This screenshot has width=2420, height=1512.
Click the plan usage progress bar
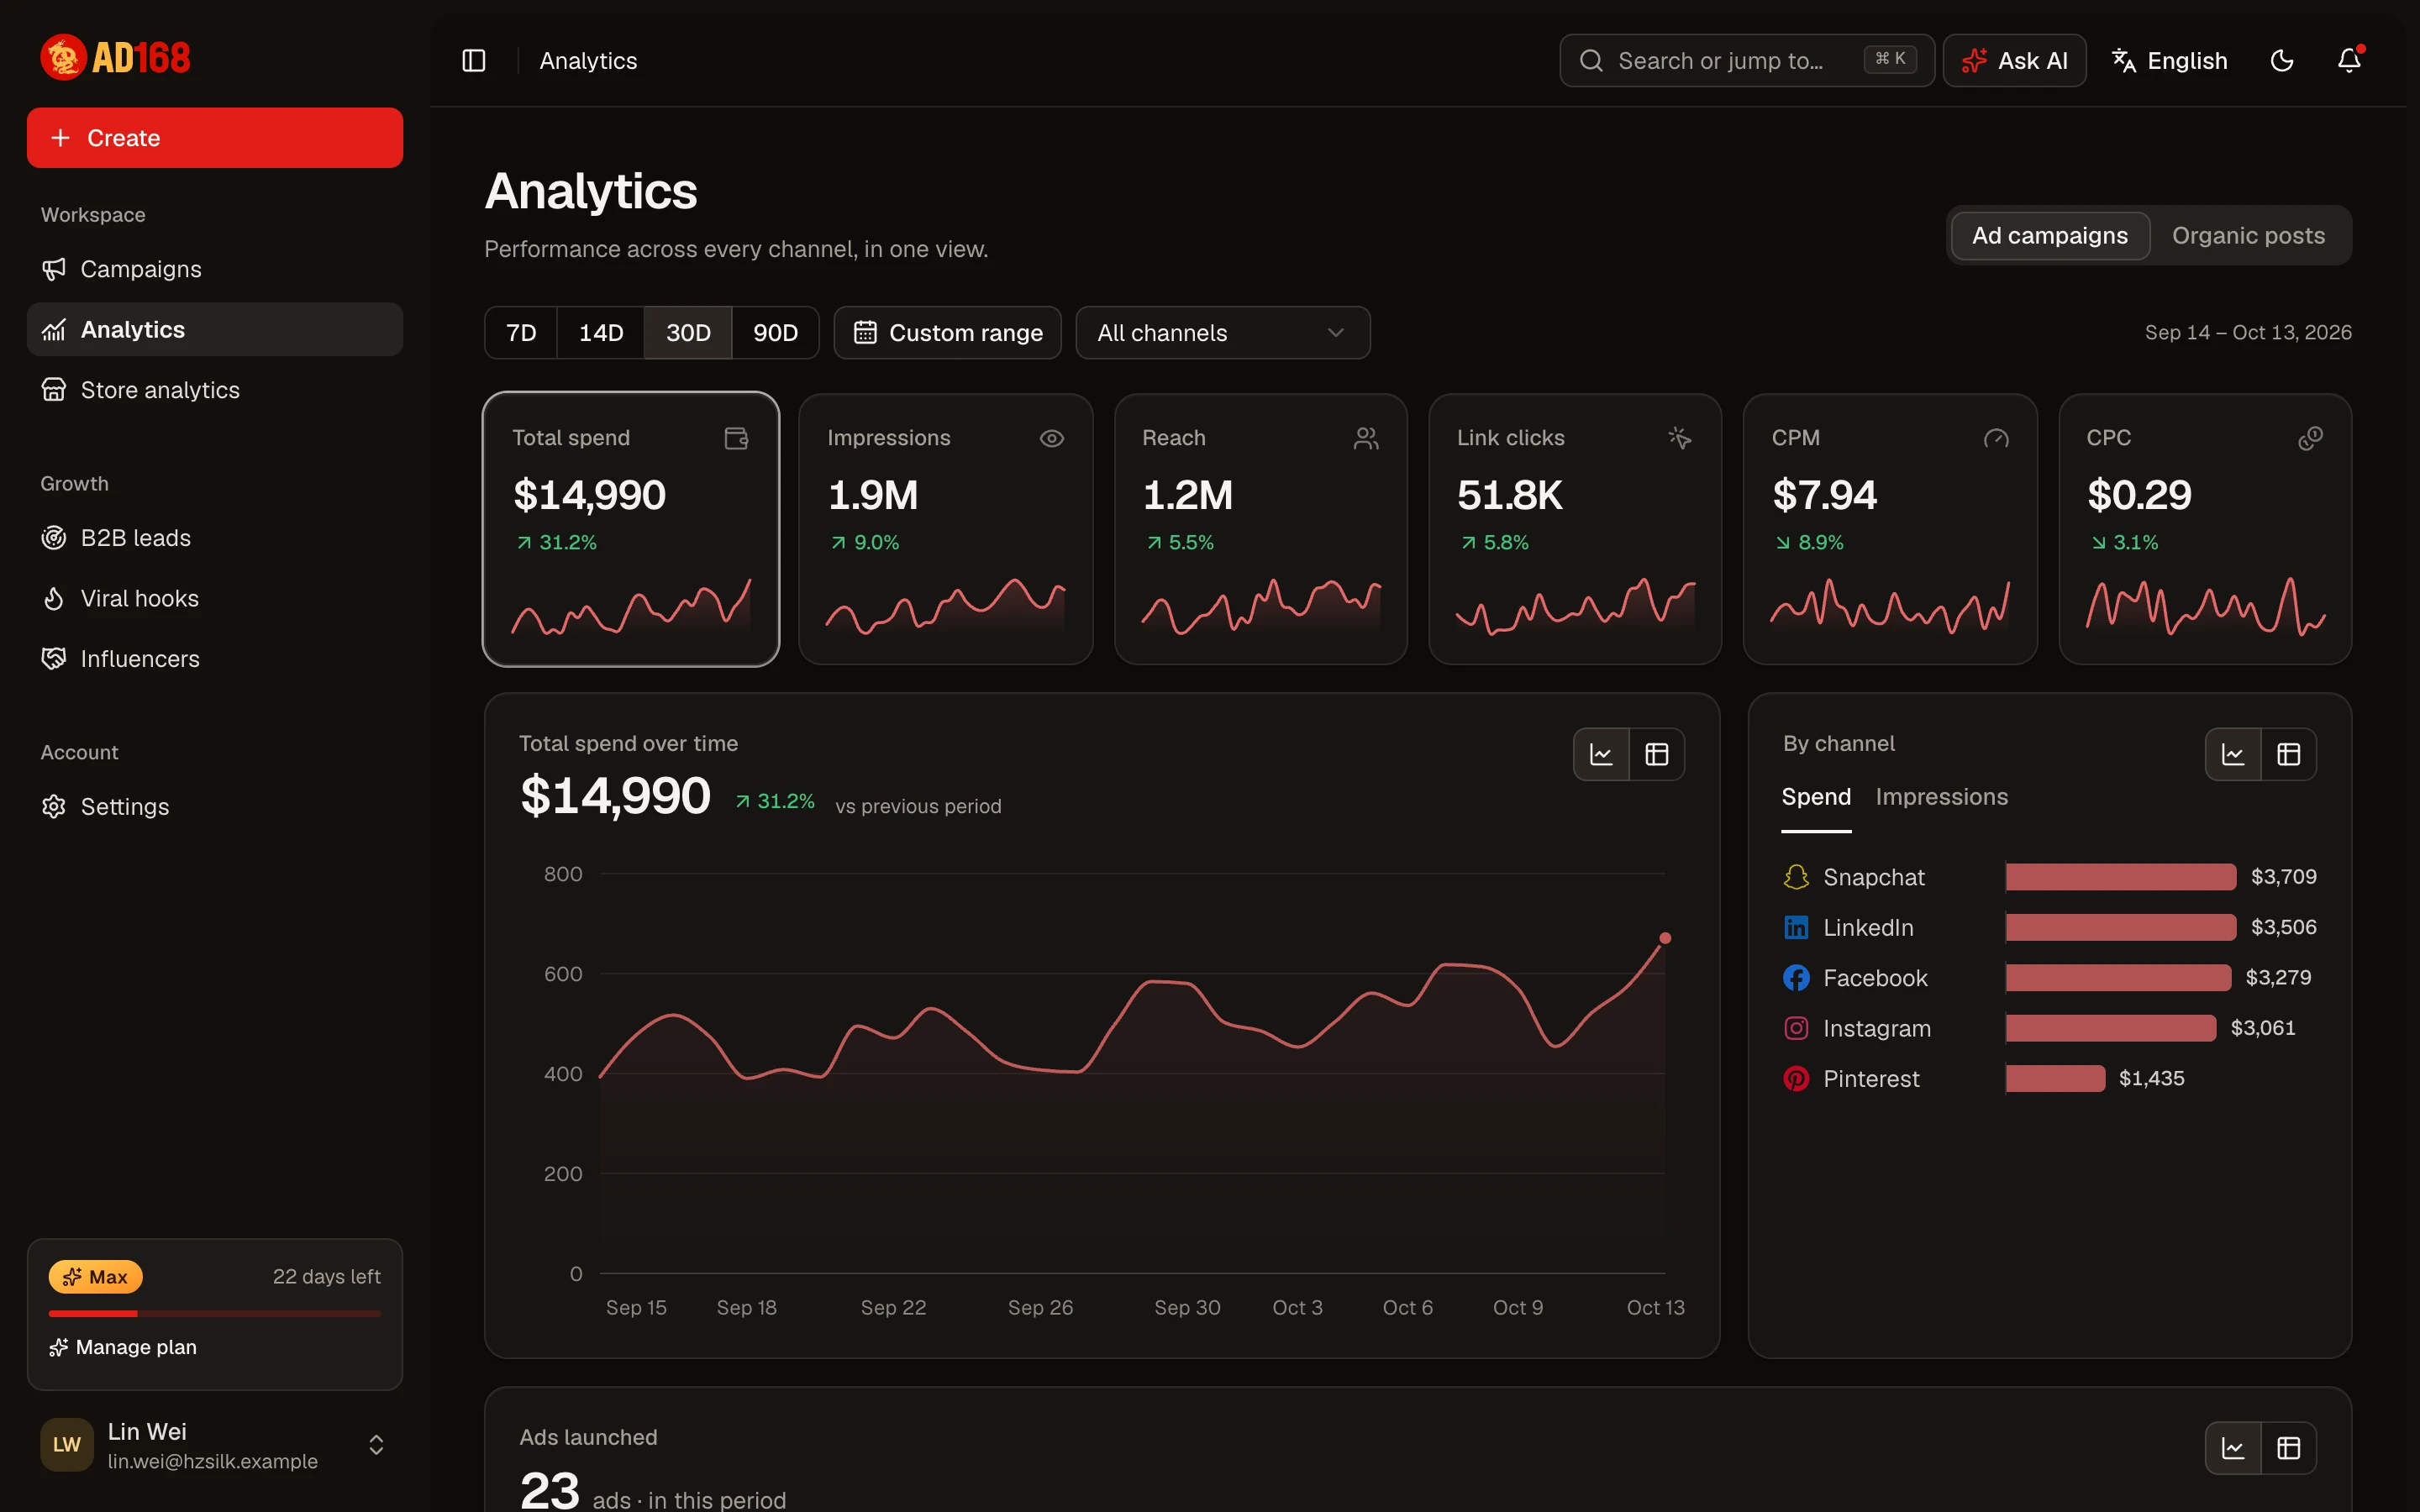pos(215,1313)
